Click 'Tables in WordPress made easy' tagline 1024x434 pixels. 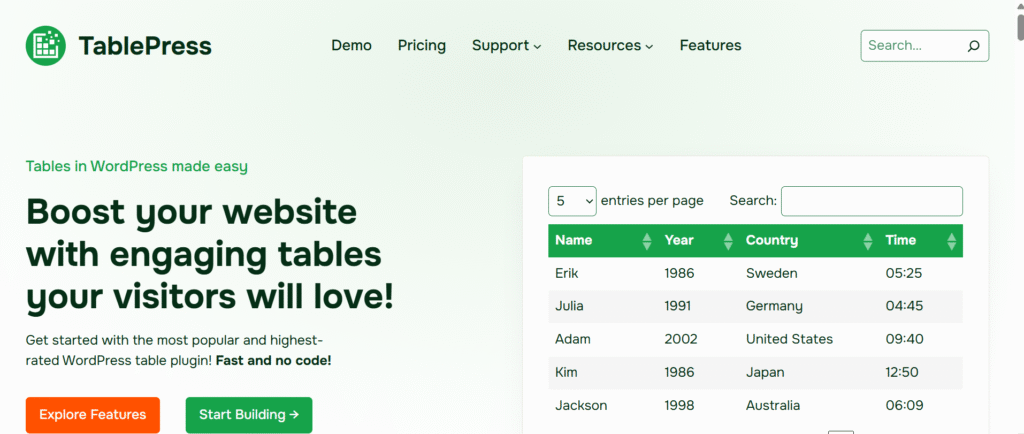(x=136, y=166)
